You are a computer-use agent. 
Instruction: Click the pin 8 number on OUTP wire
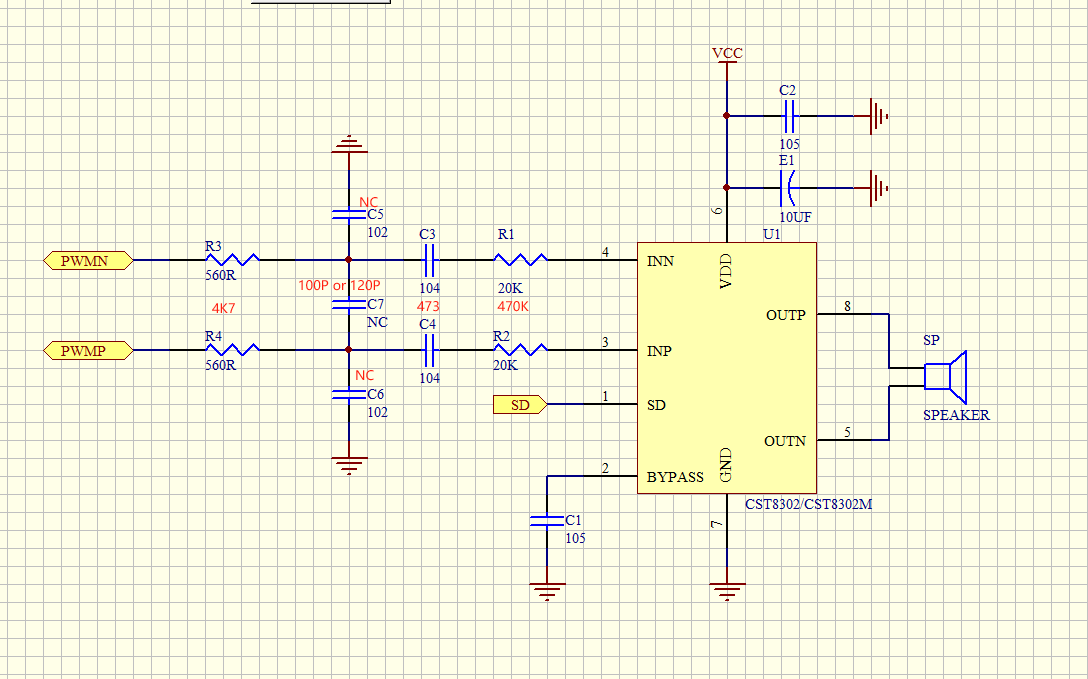pyautogui.click(x=847, y=306)
